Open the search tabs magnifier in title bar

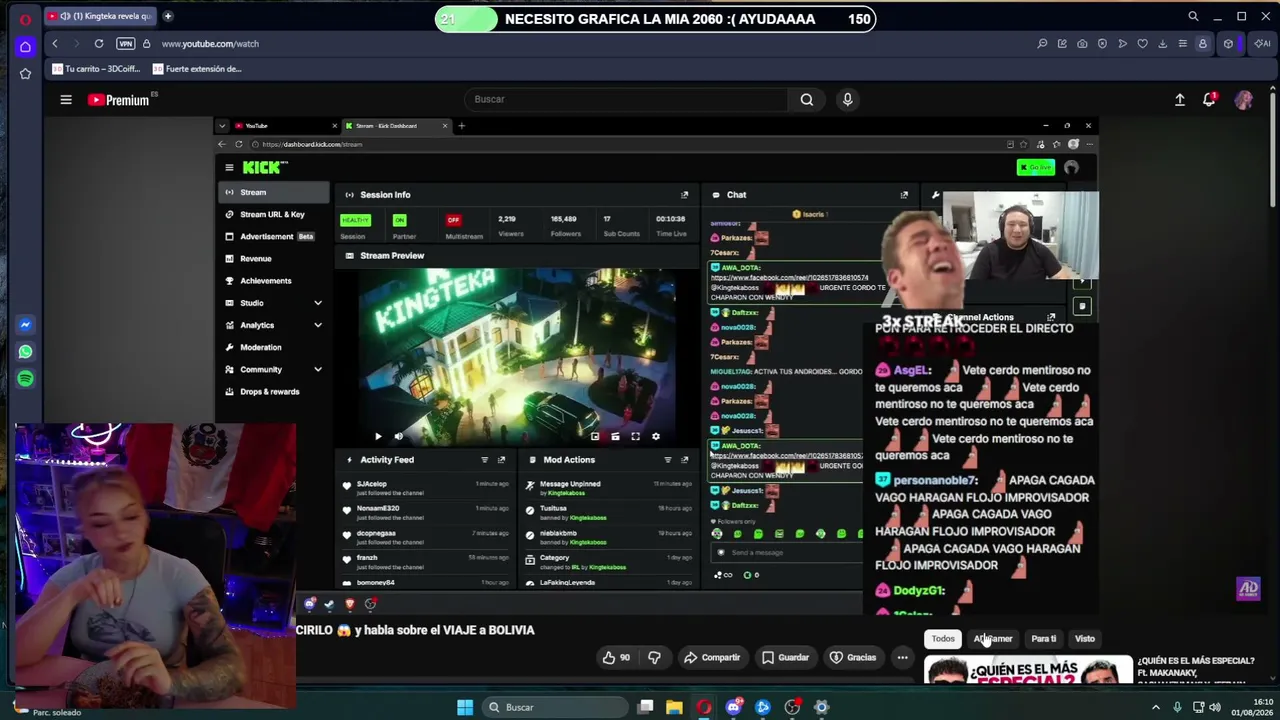point(1193,17)
